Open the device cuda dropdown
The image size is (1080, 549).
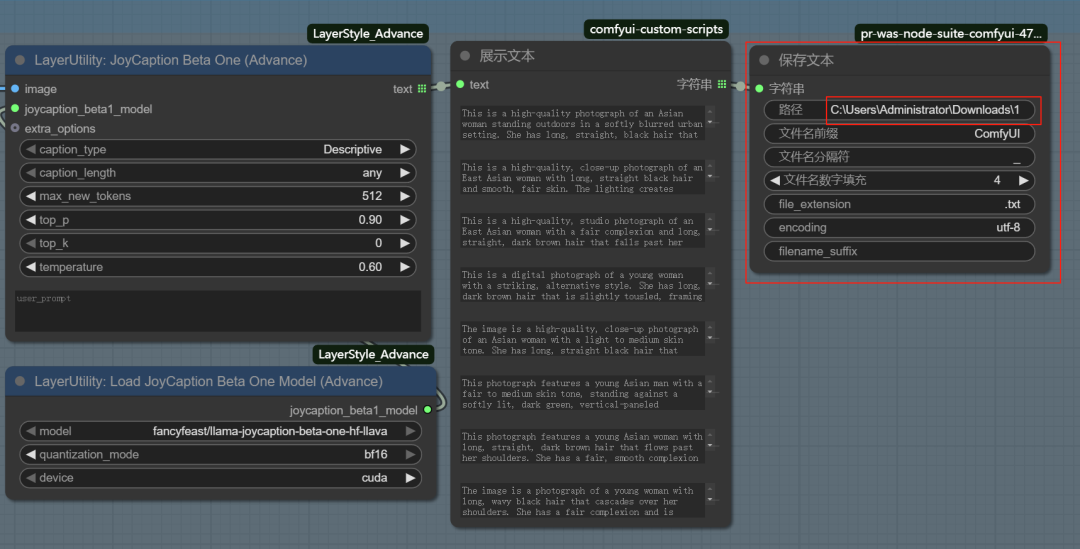[220, 478]
